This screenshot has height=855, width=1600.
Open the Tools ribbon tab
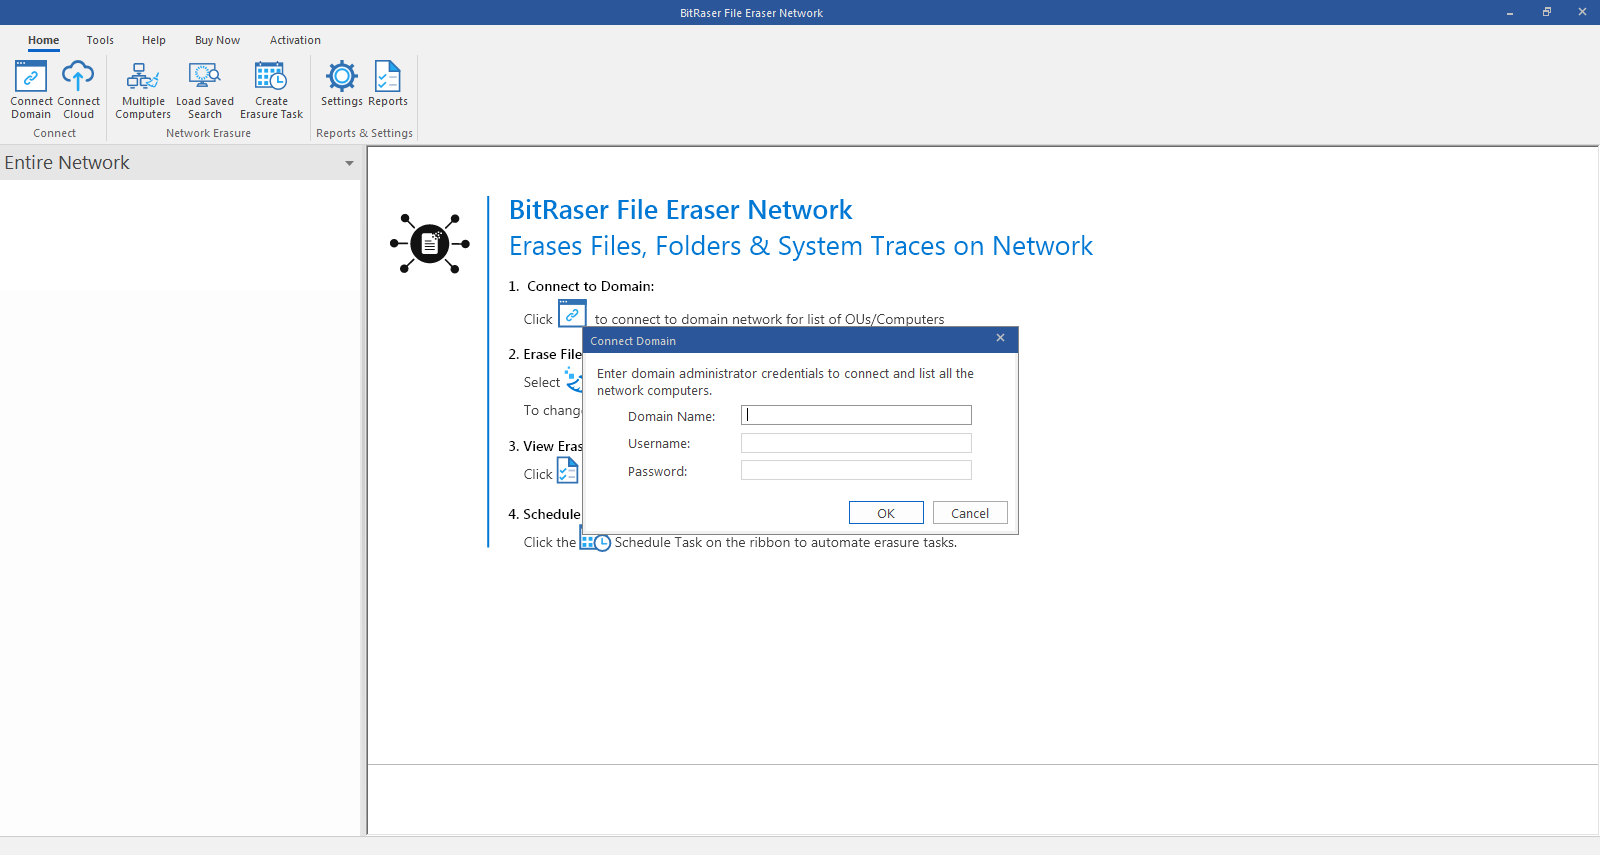100,41
